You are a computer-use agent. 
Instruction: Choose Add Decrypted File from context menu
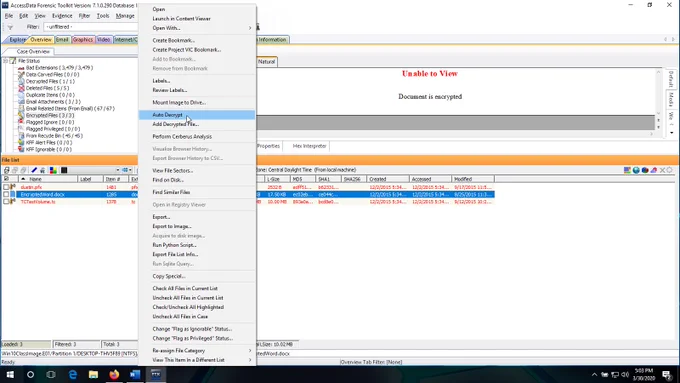click(x=197, y=124)
